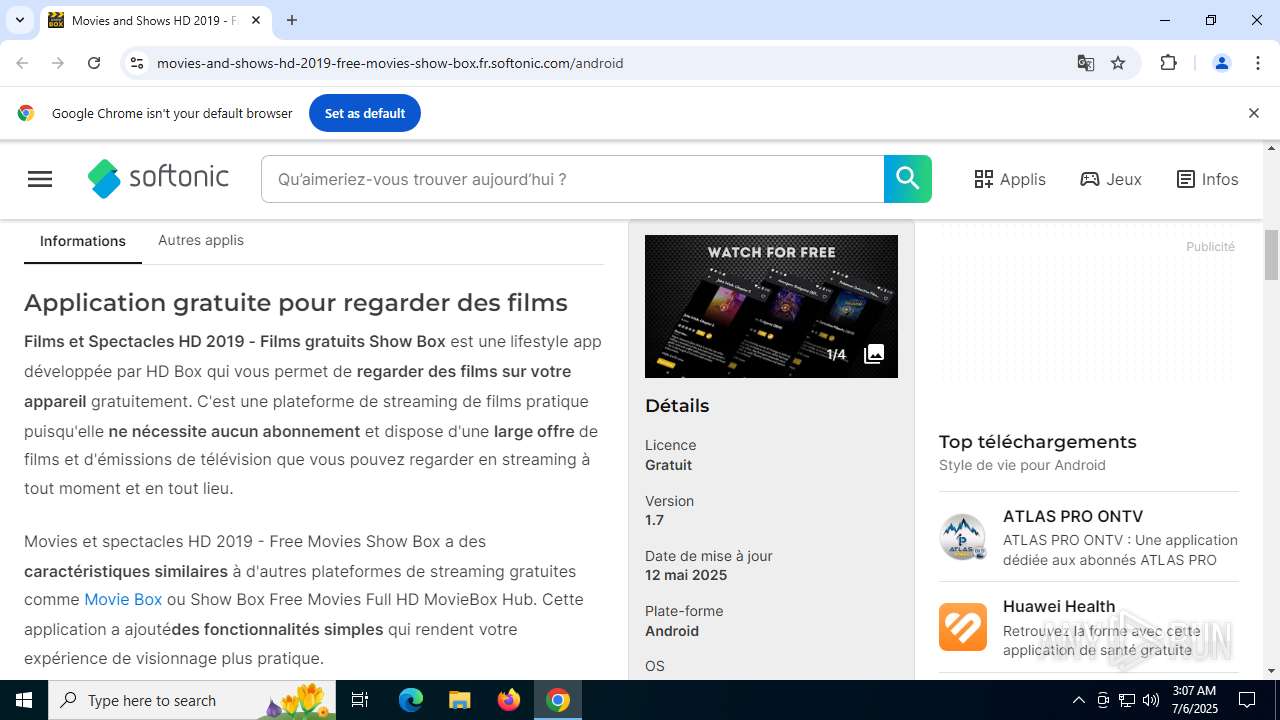Image resolution: width=1280 pixels, height=720 pixels.
Task: Click the Top téléchargements heading
Action: (1038, 441)
